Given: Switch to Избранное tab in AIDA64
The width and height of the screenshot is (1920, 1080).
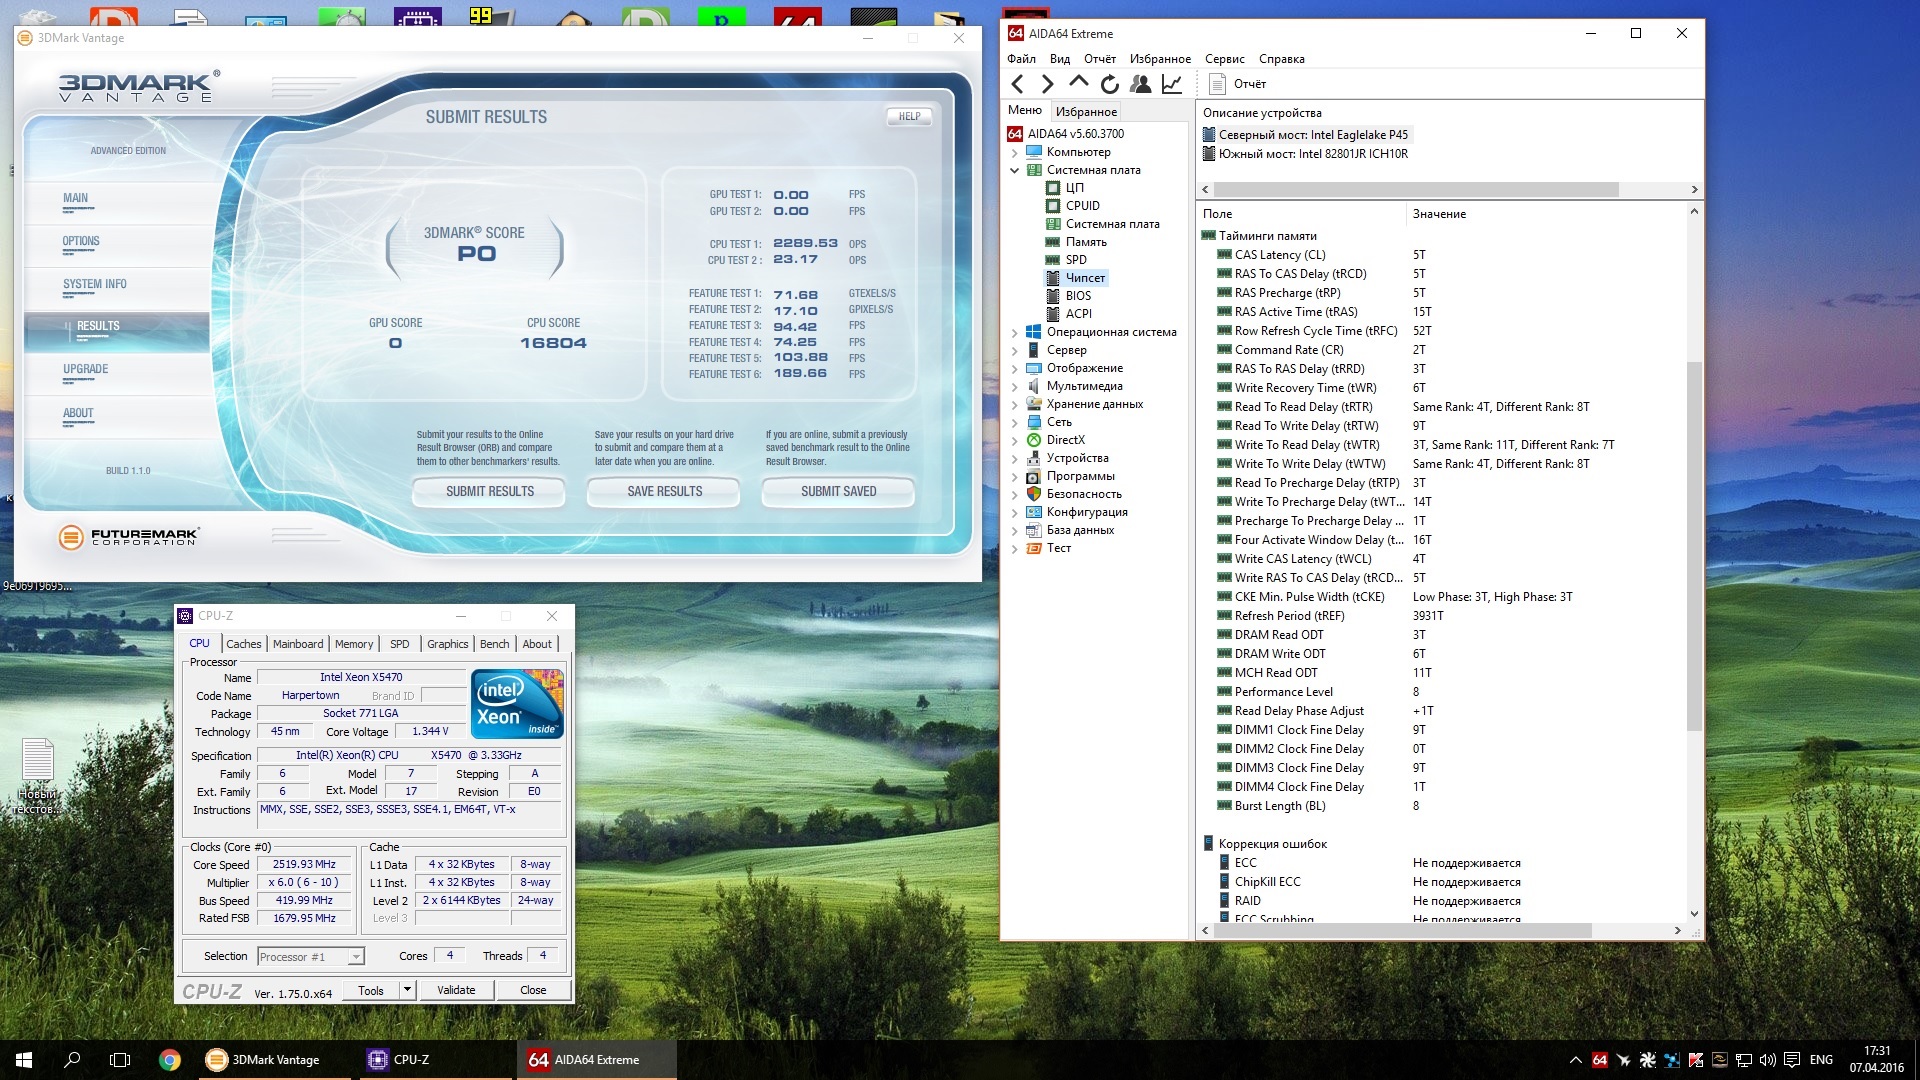Looking at the screenshot, I should [x=1086, y=112].
